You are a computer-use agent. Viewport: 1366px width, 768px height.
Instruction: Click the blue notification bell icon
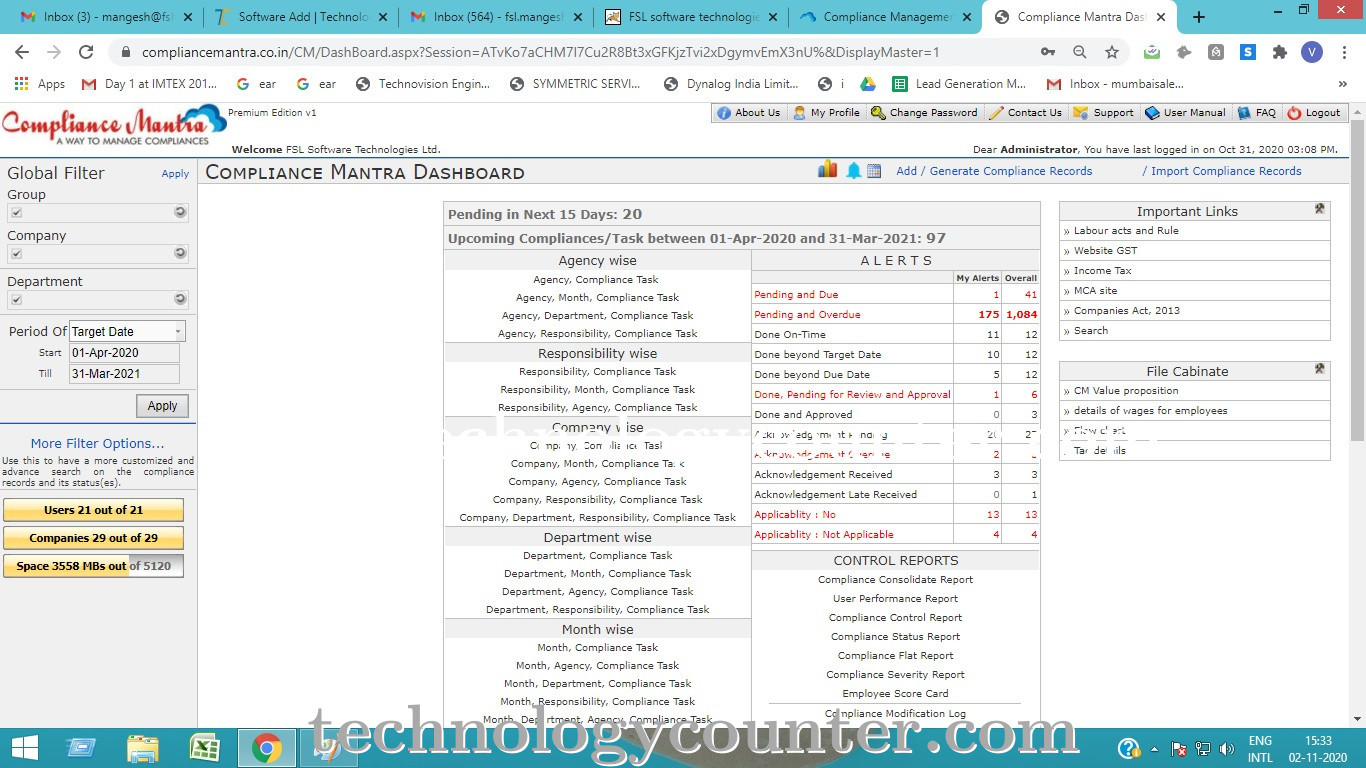click(853, 170)
